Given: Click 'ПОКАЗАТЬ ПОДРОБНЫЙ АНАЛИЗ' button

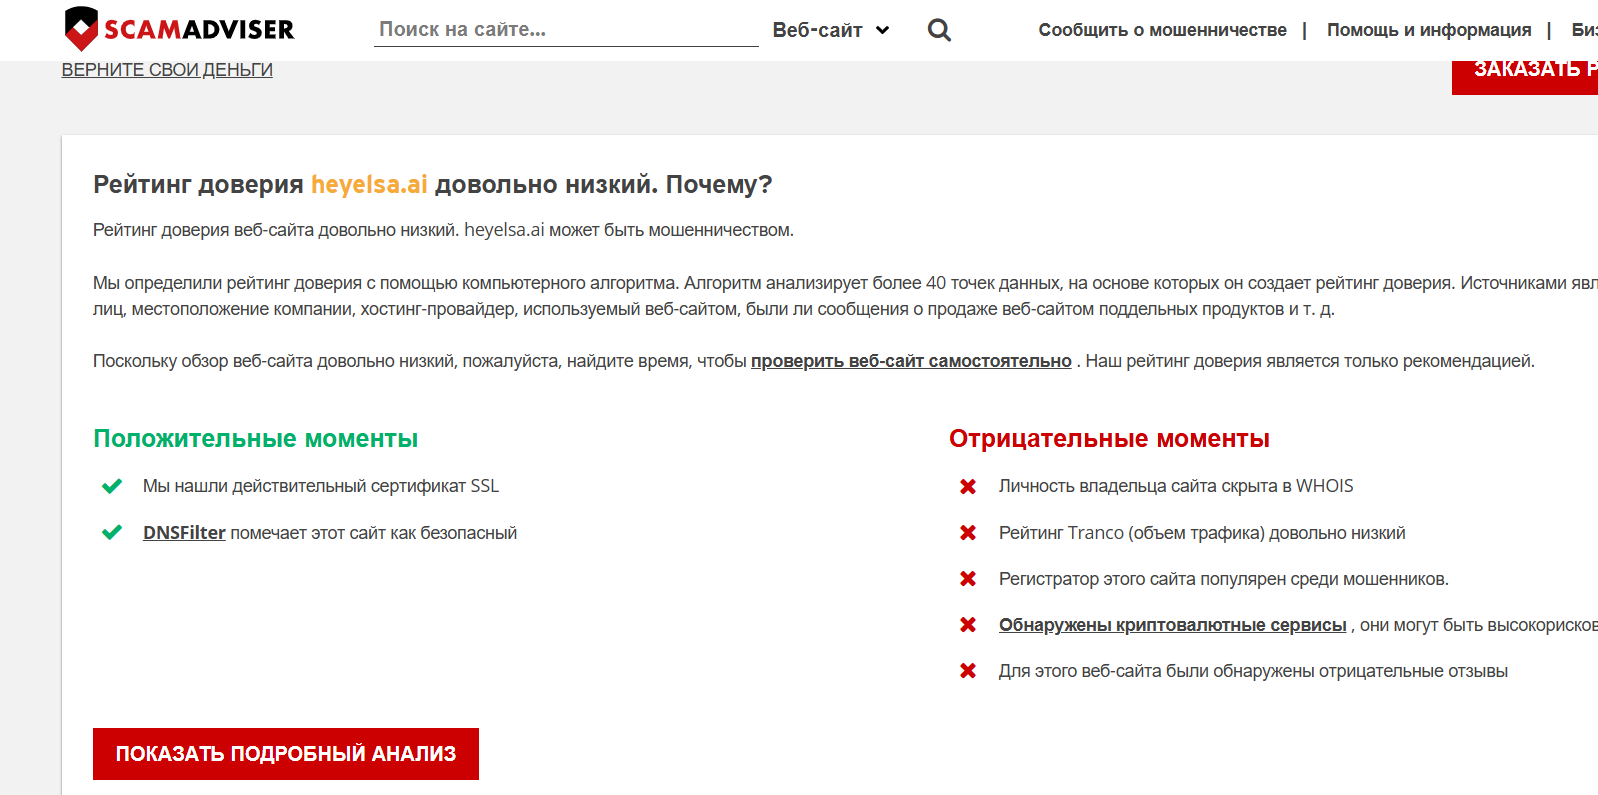Looking at the screenshot, I should coord(286,754).
